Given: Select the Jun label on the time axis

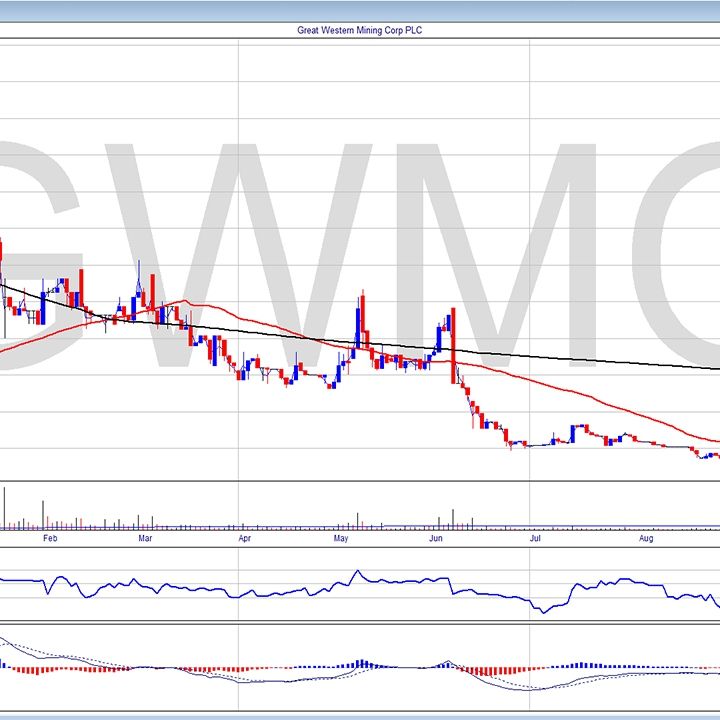Looking at the screenshot, I should [x=436, y=538].
